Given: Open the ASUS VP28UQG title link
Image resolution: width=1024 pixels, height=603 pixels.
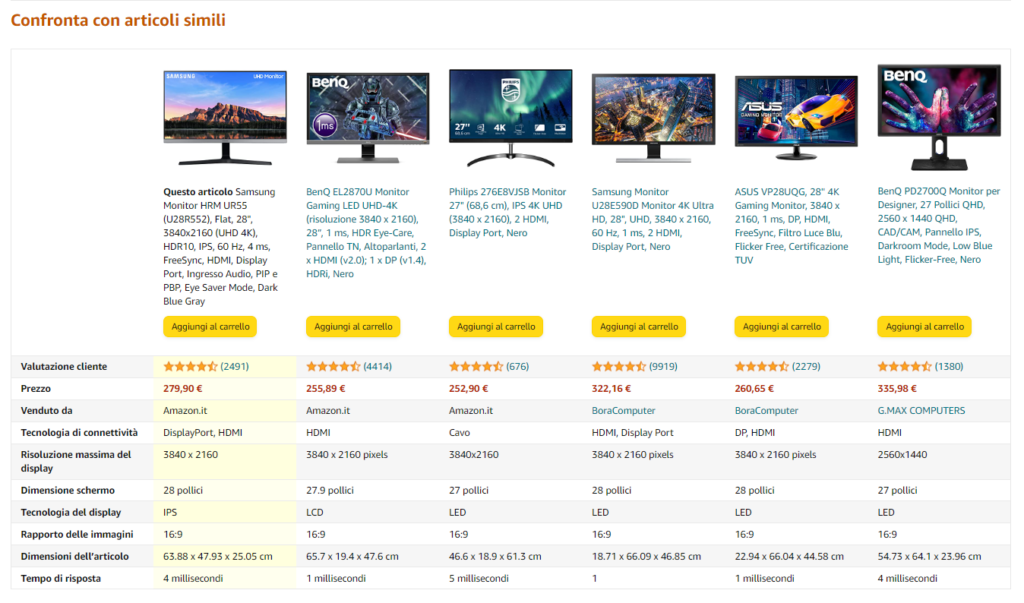Looking at the screenshot, I should (792, 226).
